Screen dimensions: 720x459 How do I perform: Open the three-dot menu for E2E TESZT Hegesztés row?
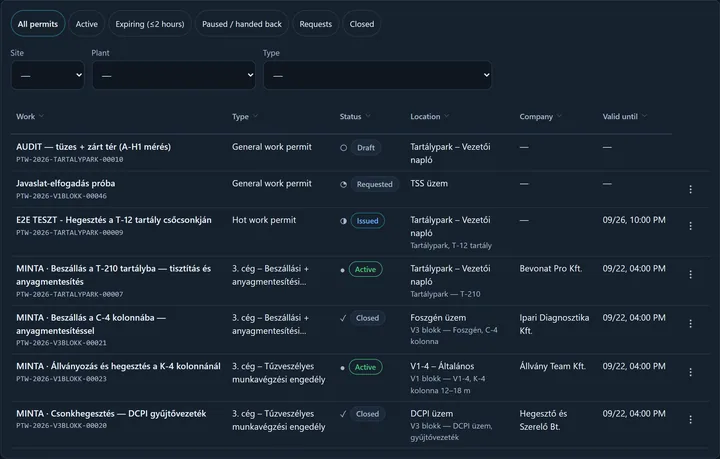(690, 226)
